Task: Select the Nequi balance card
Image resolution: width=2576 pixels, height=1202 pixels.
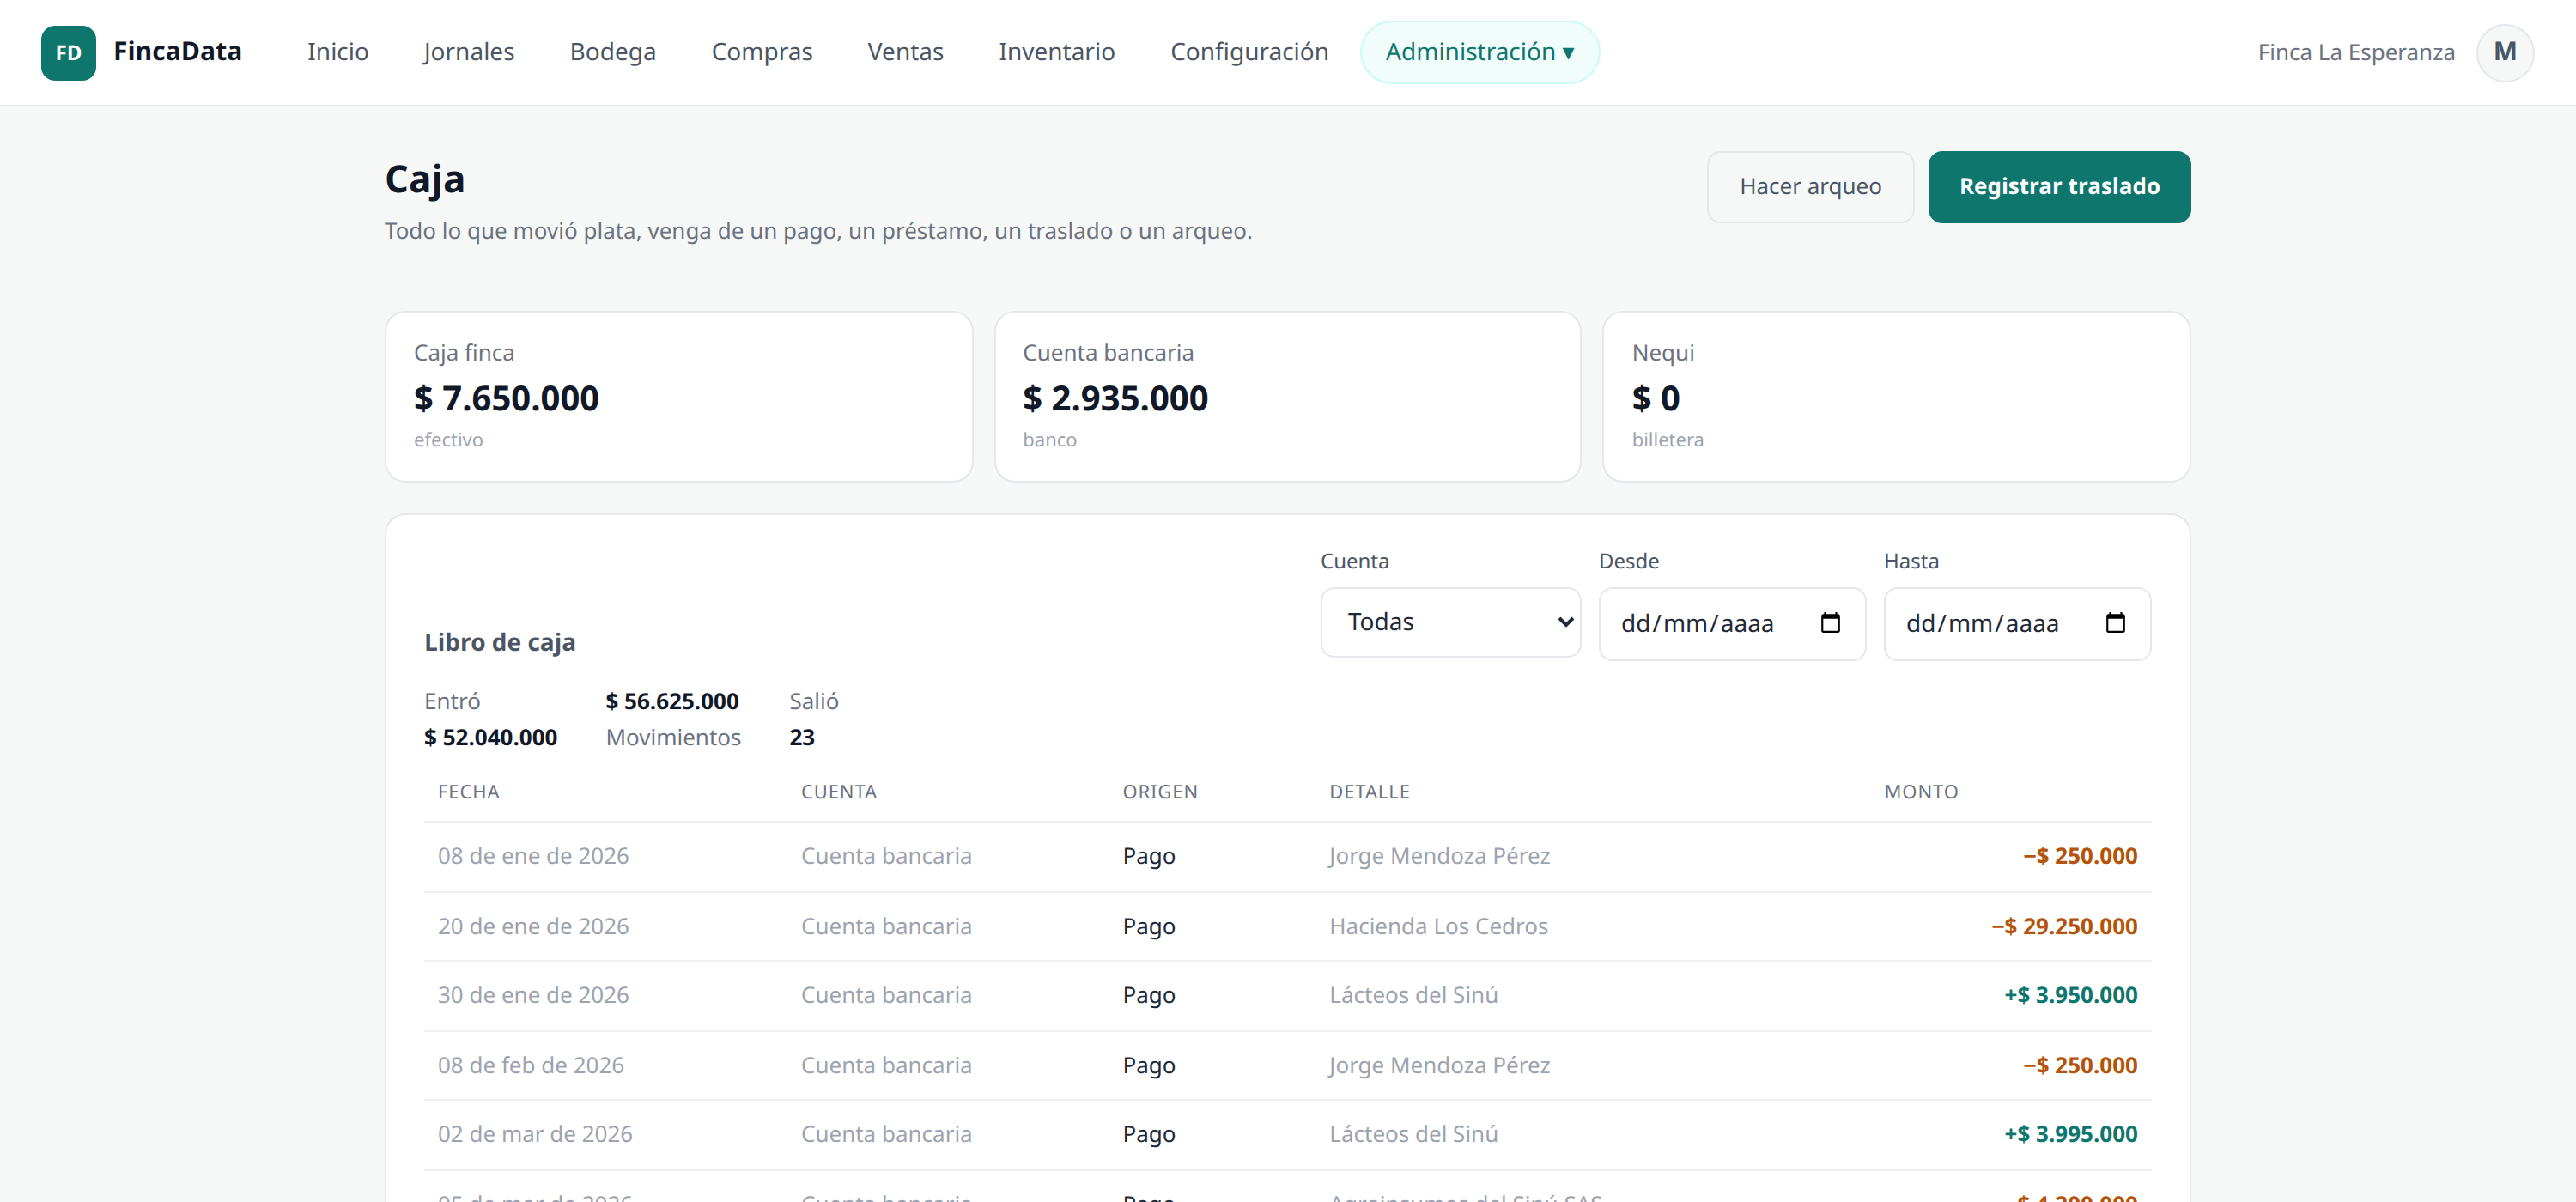Action: tap(1896, 397)
